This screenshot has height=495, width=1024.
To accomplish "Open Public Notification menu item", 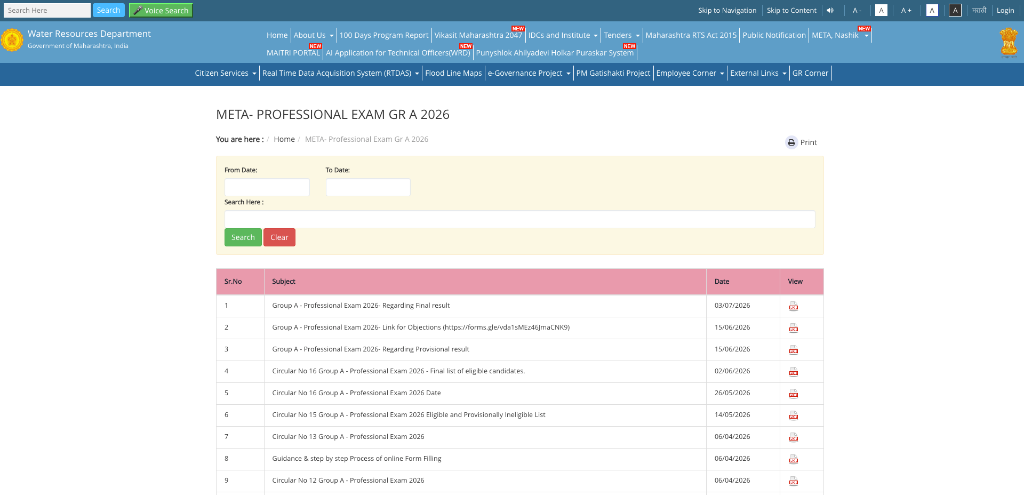I will [x=774, y=35].
